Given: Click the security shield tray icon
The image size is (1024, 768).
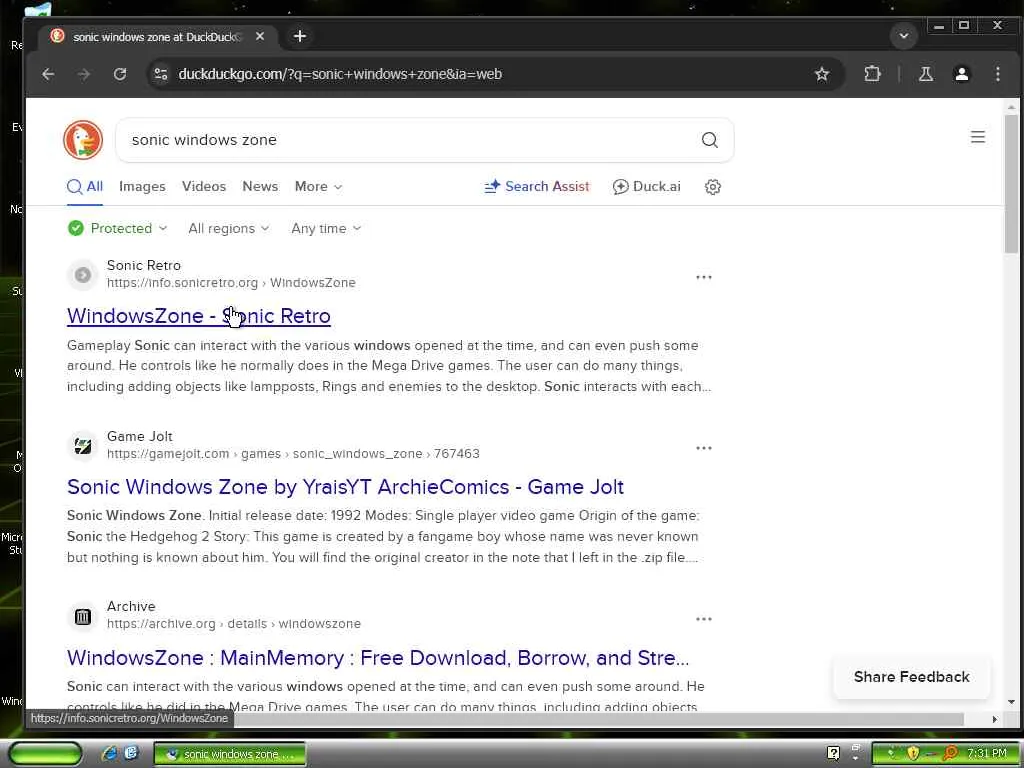Looking at the screenshot, I should (x=912, y=754).
